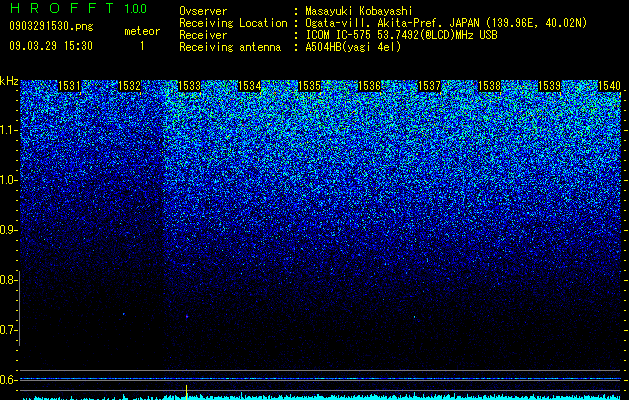629x400 pixels.
Task: Click the meteor count label
Action: [142, 31]
